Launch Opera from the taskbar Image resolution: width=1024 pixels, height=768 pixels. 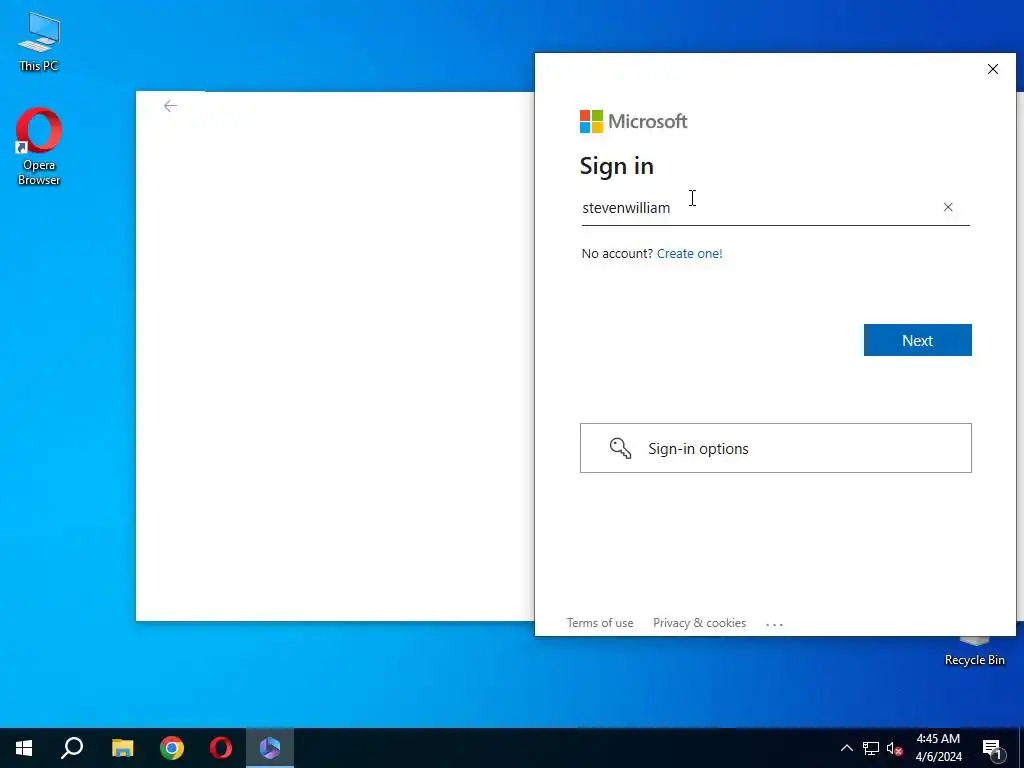point(221,748)
